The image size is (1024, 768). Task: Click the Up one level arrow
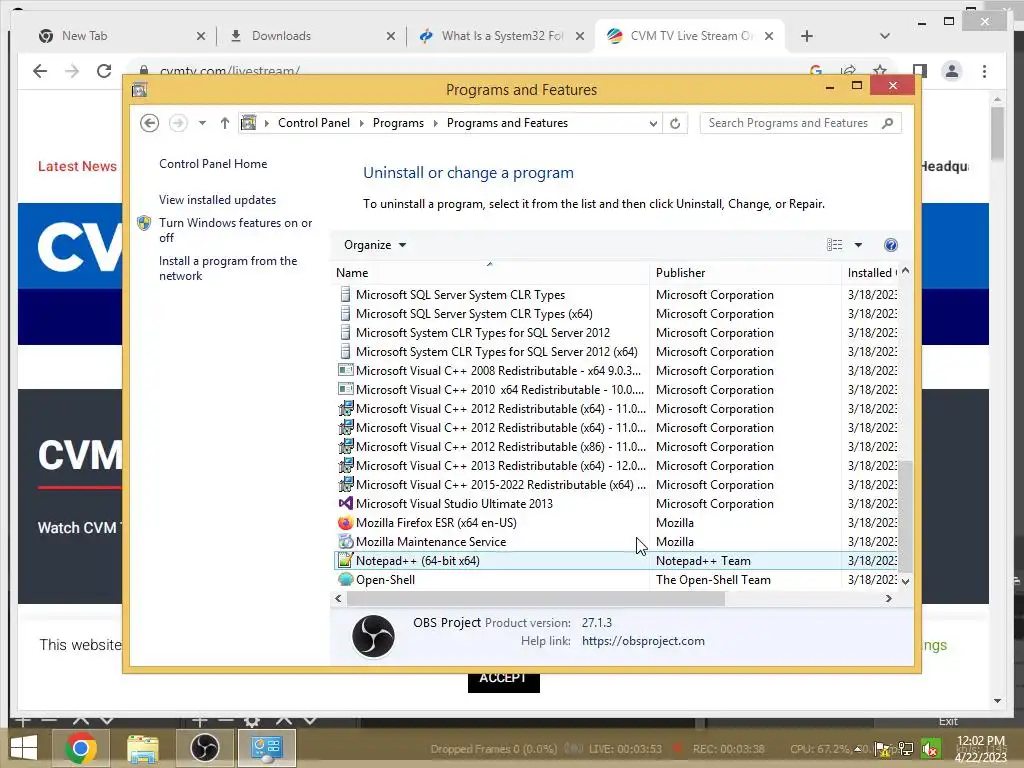(225, 123)
